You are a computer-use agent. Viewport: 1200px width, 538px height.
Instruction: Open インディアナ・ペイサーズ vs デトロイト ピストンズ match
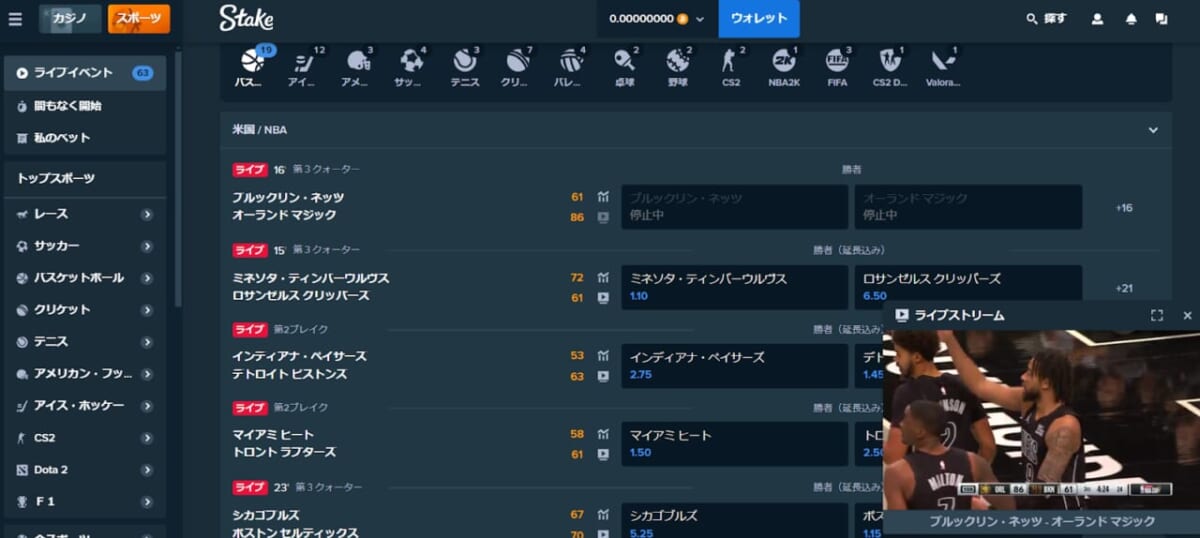tap(300, 366)
